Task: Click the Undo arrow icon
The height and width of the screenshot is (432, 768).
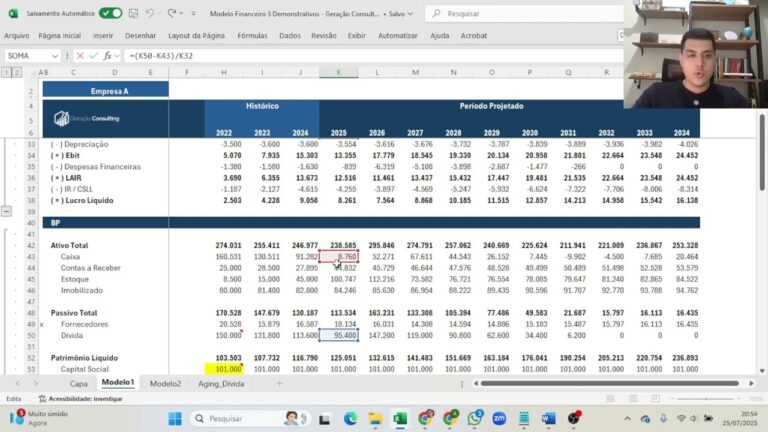Action: tap(150, 14)
